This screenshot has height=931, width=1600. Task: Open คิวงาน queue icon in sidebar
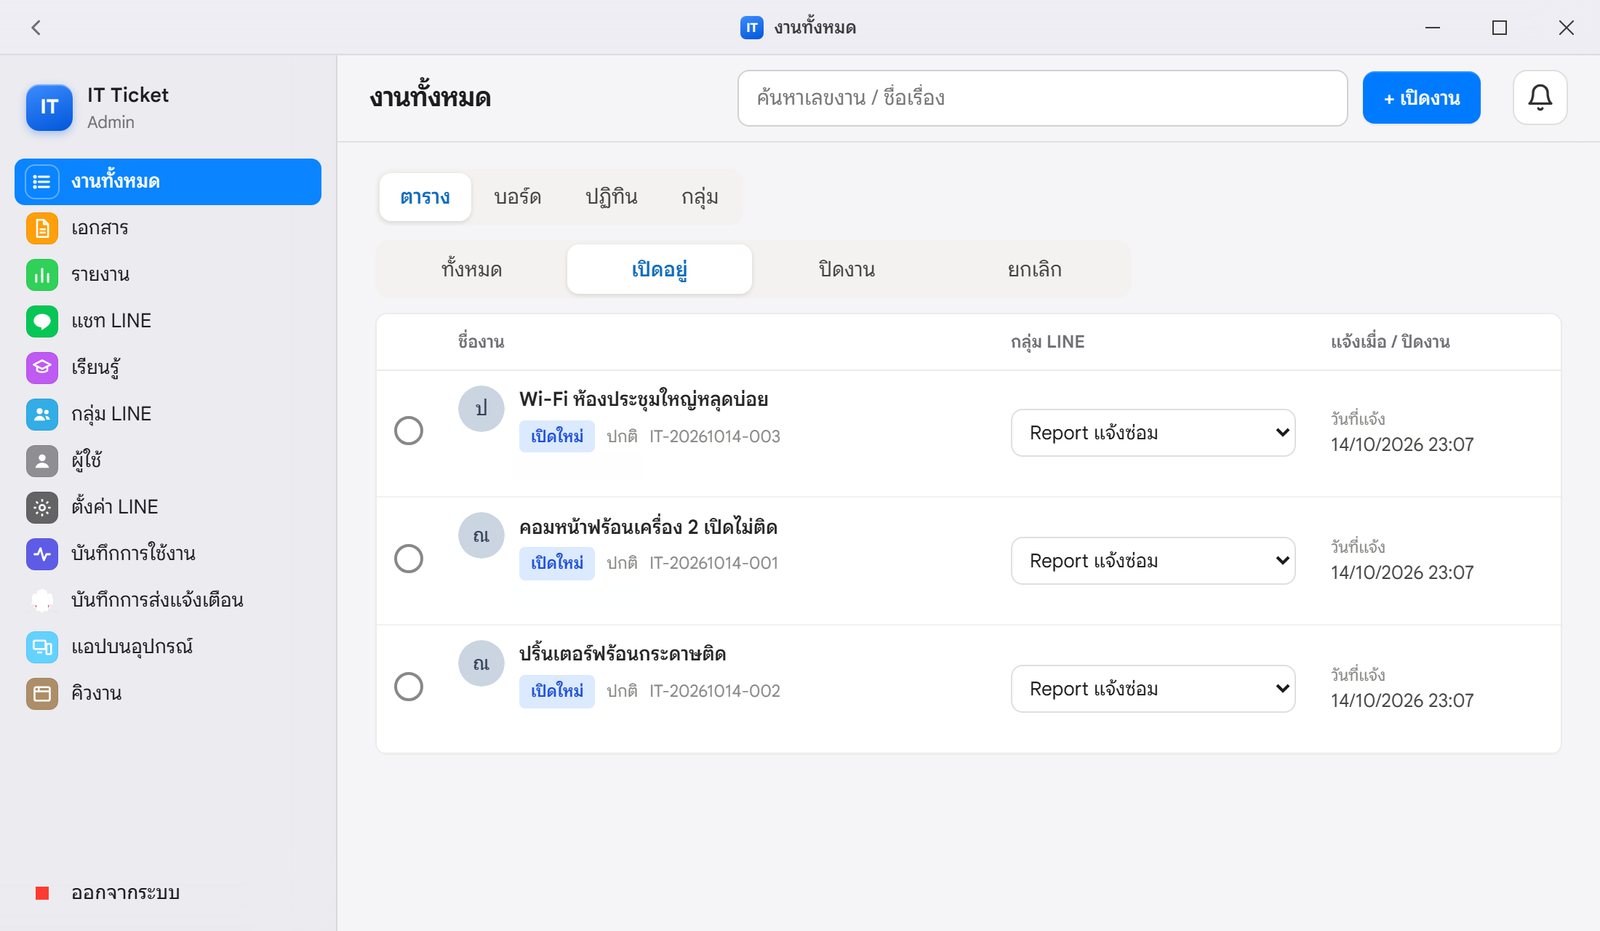click(x=42, y=693)
